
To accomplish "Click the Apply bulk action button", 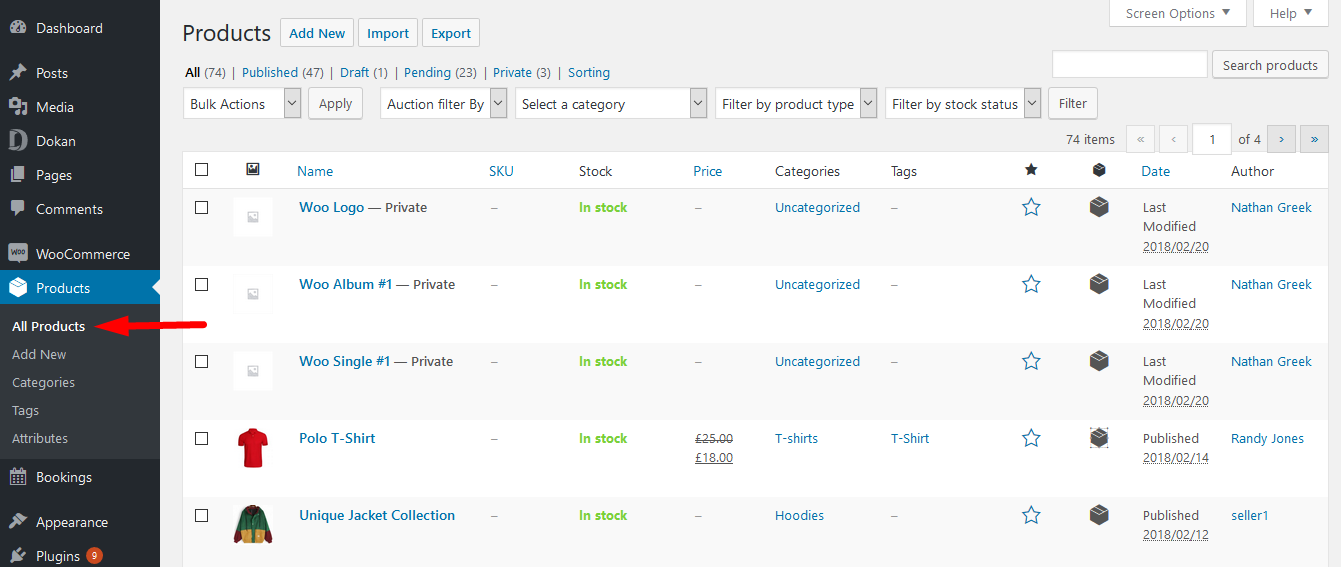I will pyautogui.click(x=335, y=104).
